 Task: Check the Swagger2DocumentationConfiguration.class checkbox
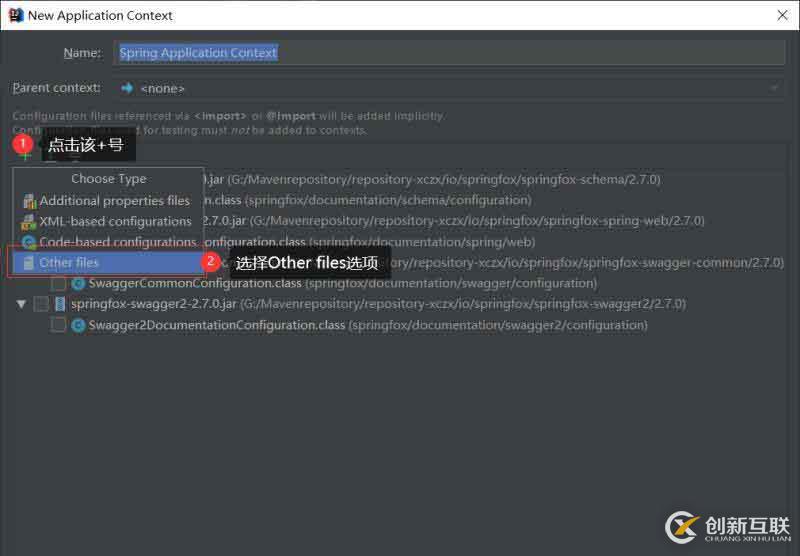tap(58, 325)
